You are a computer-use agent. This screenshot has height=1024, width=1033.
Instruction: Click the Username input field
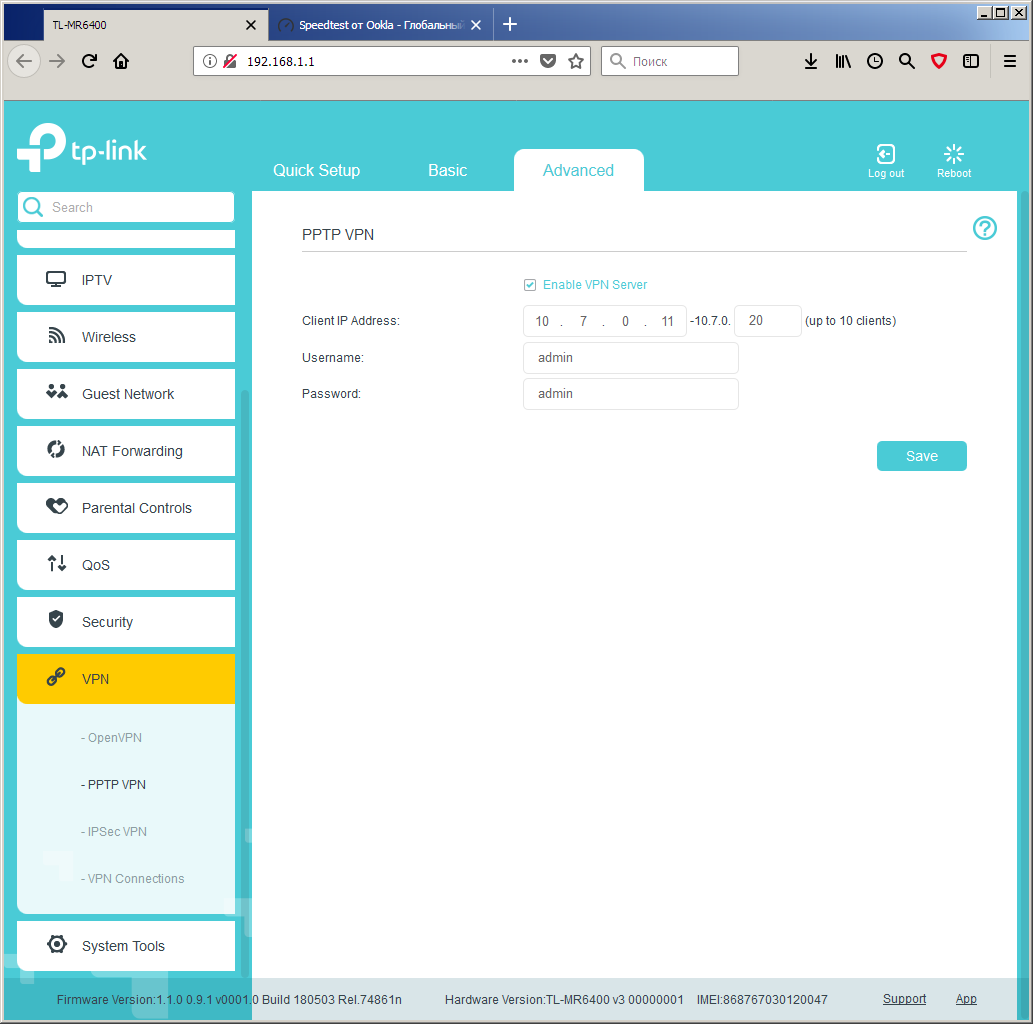coord(630,358)
